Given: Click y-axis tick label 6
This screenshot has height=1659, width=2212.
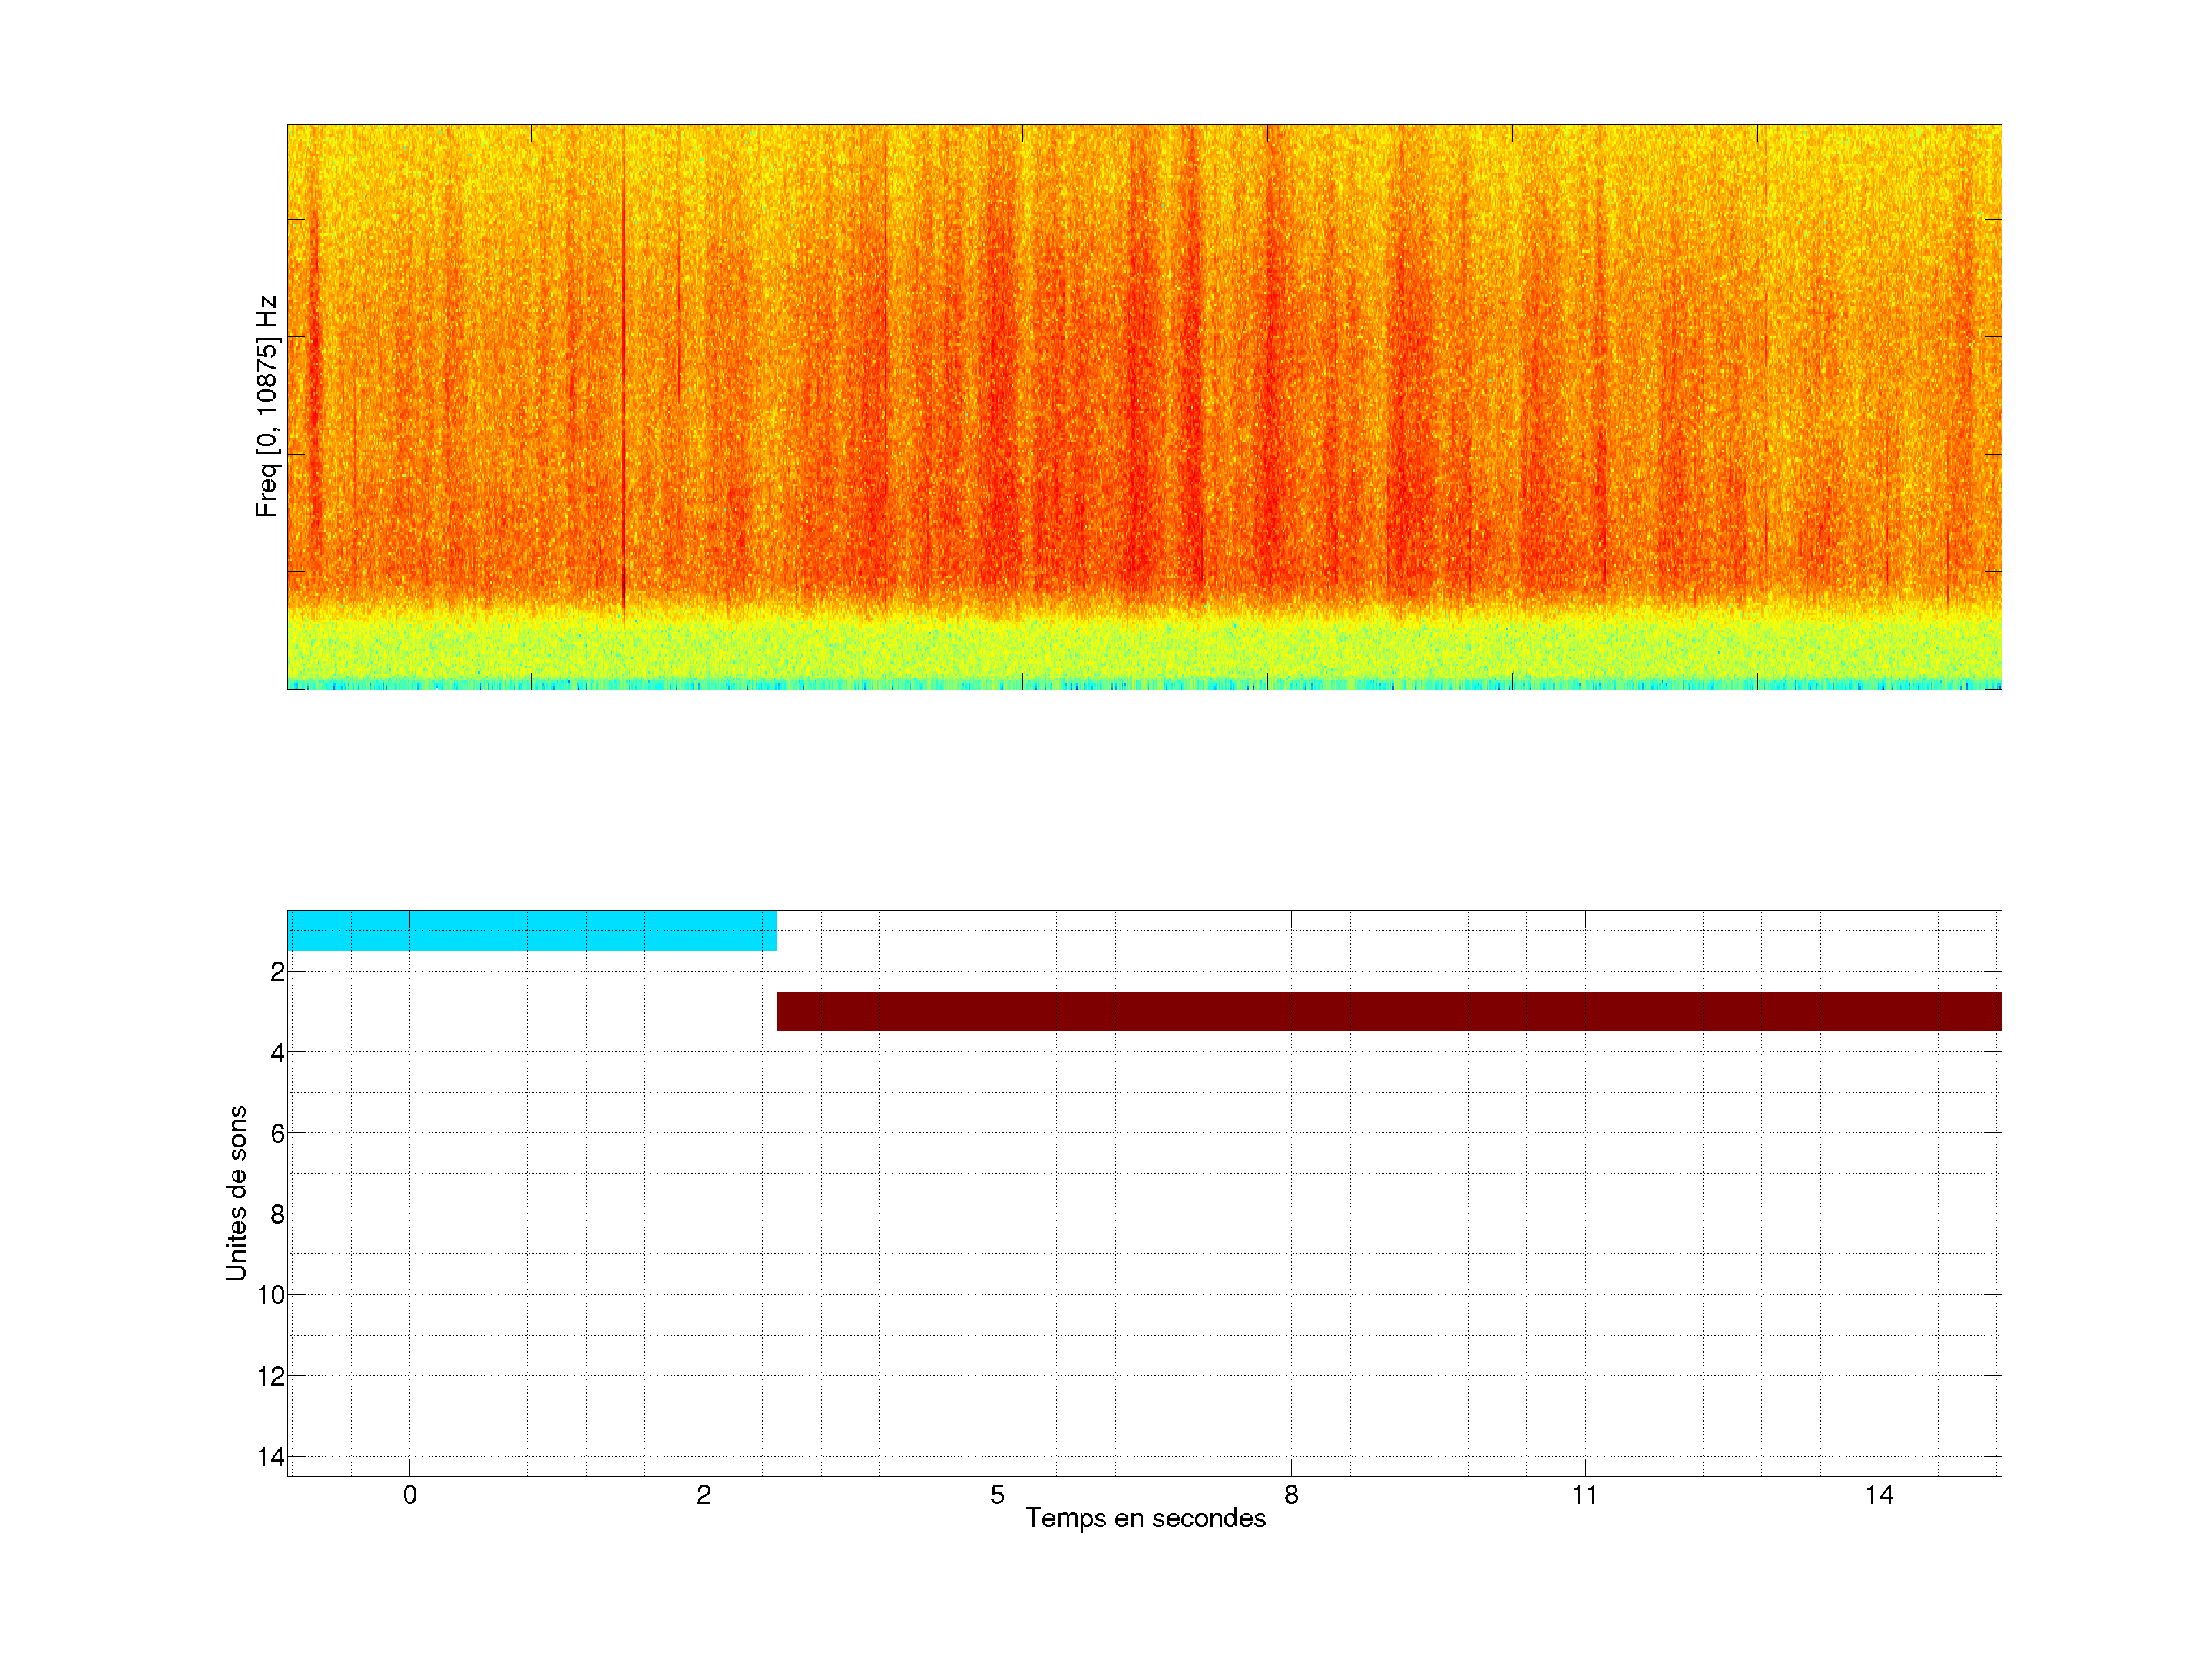Looking at the screenshot, I should (277, 1133).
